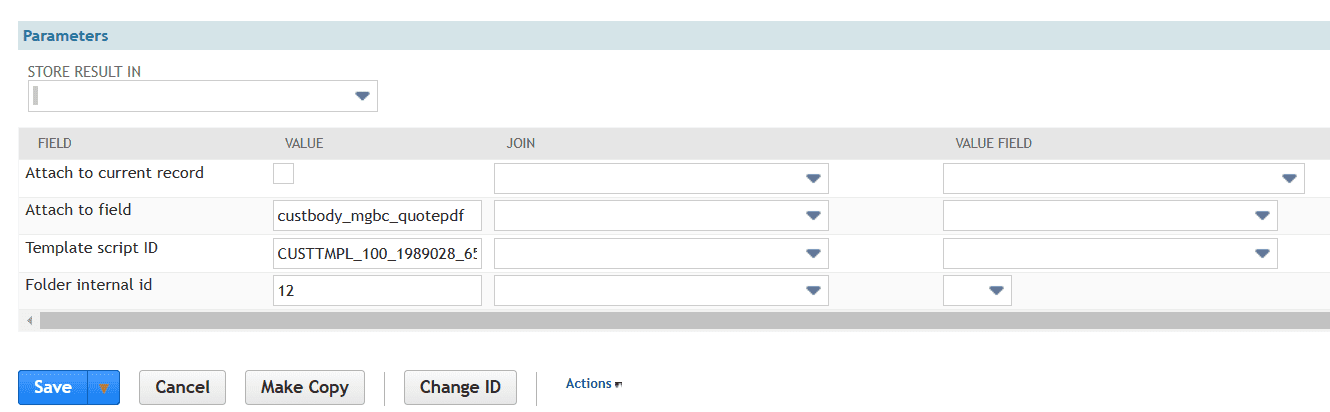This screenshot has height=412, width=1330.
Task: Open the Store Result In dropdown arrow
Action: point(362,96)
